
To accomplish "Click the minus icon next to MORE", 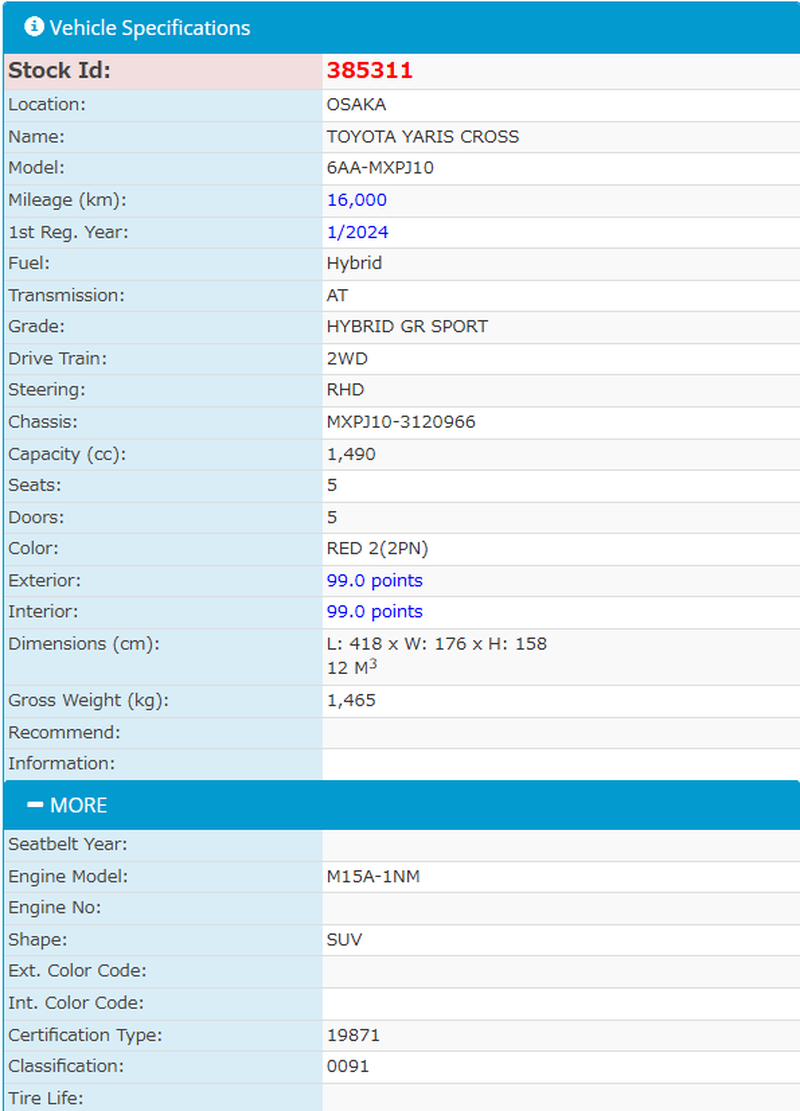I will [35, 804].
